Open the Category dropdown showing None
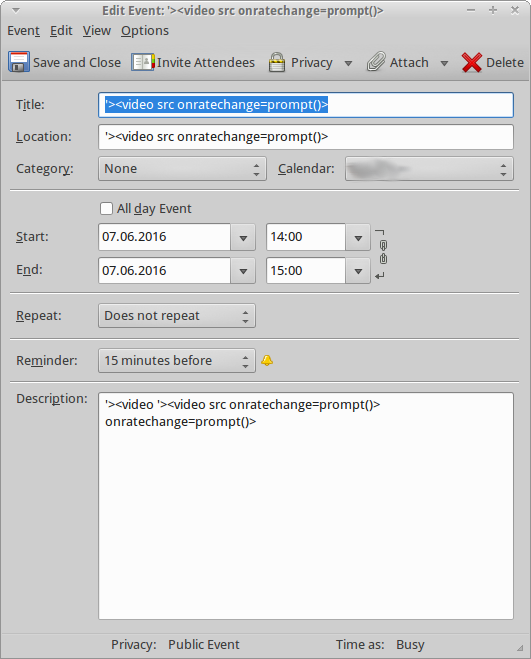Image resolution: width=531 pixels, height=659 pixels. 182,169
